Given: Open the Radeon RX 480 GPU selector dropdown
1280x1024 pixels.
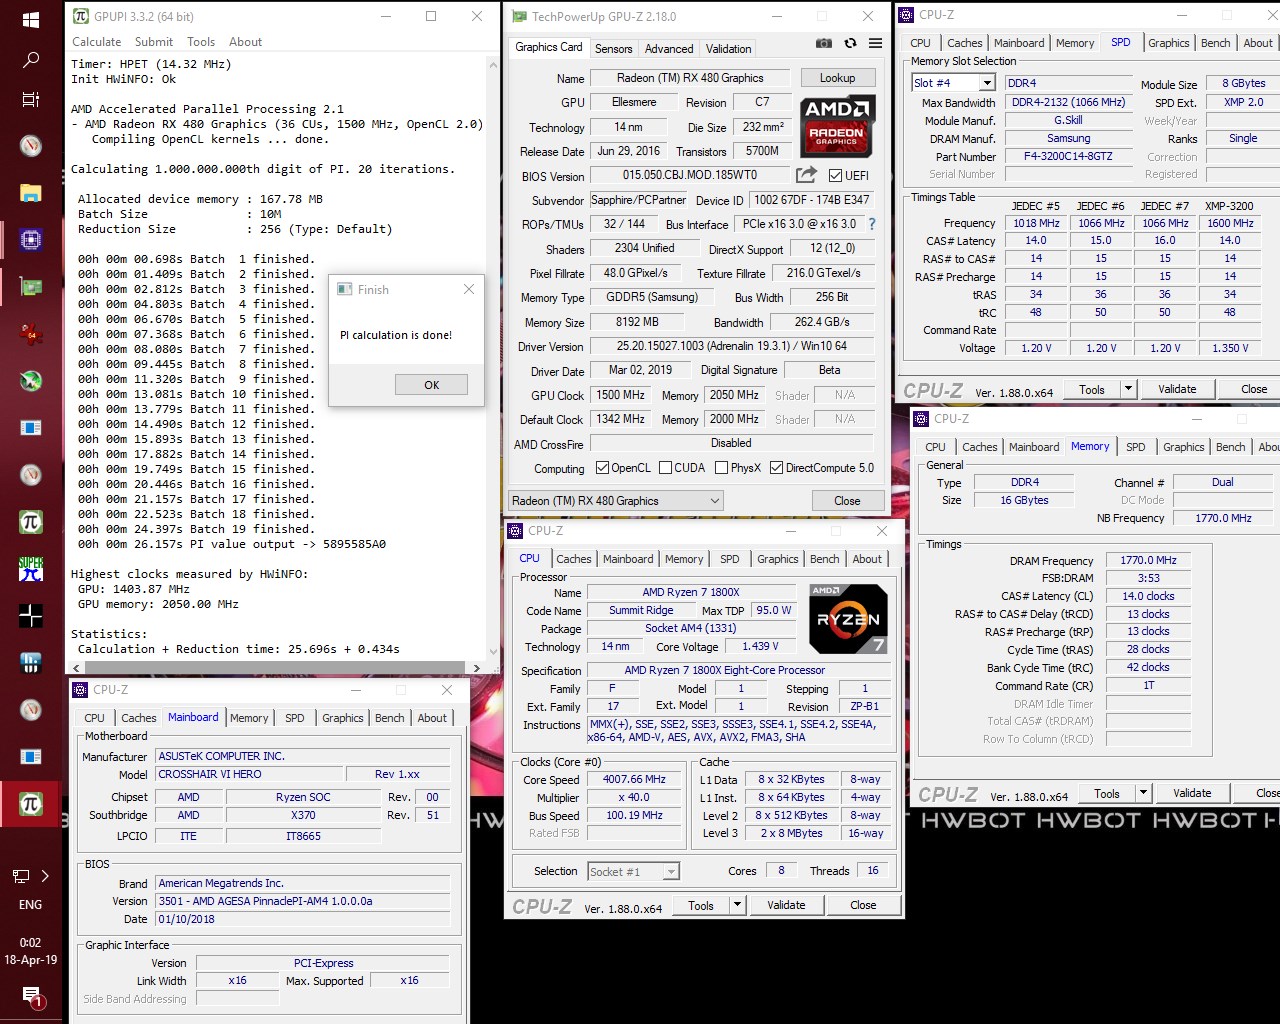Looking at the screenshot, I should 615,501.
